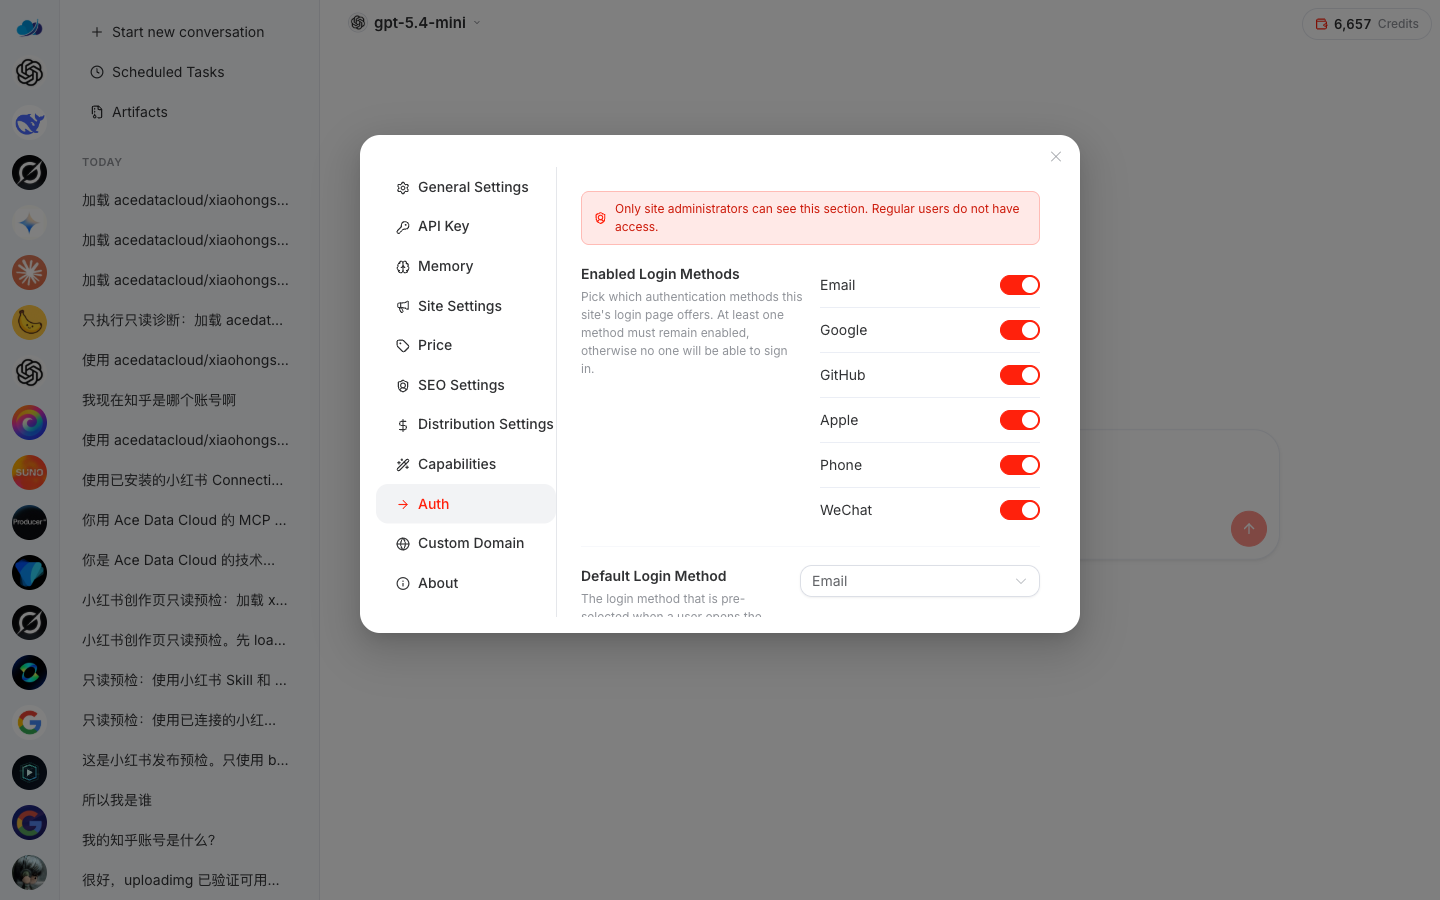Go to the Custom Domain section
This screenshot has height=900, width=1440.
tap(466, 543)
